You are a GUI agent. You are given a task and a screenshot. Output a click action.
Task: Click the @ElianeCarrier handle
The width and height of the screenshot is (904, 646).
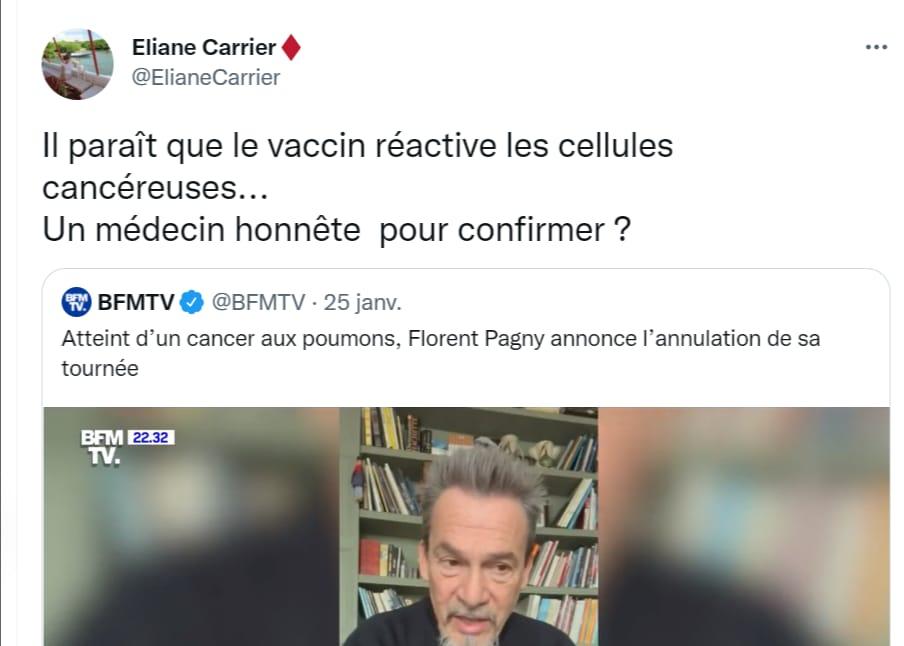pyautogui.click(x=206, y=77)
